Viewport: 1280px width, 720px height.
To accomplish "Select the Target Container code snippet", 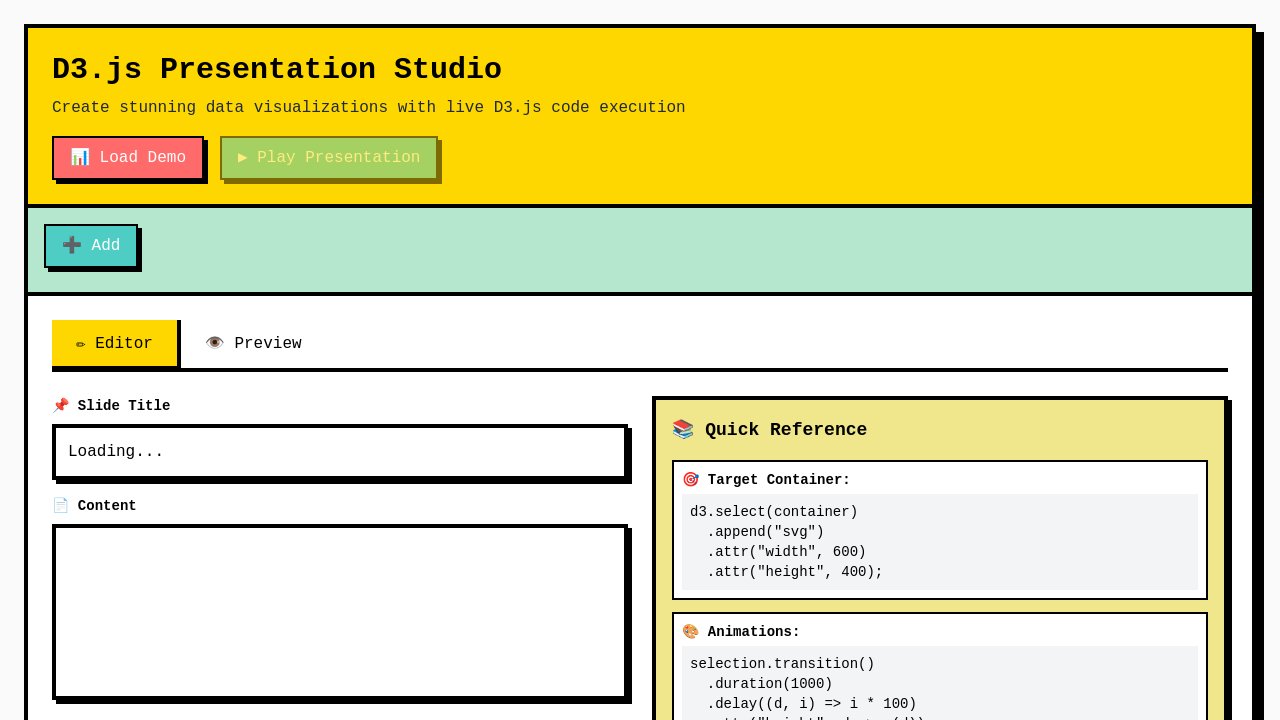I will (x=940, y=542).
